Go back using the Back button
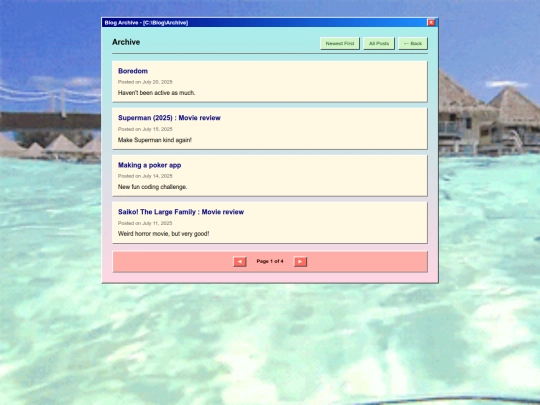The width and height of the screenshot is (540, 405). coord(413,43)
